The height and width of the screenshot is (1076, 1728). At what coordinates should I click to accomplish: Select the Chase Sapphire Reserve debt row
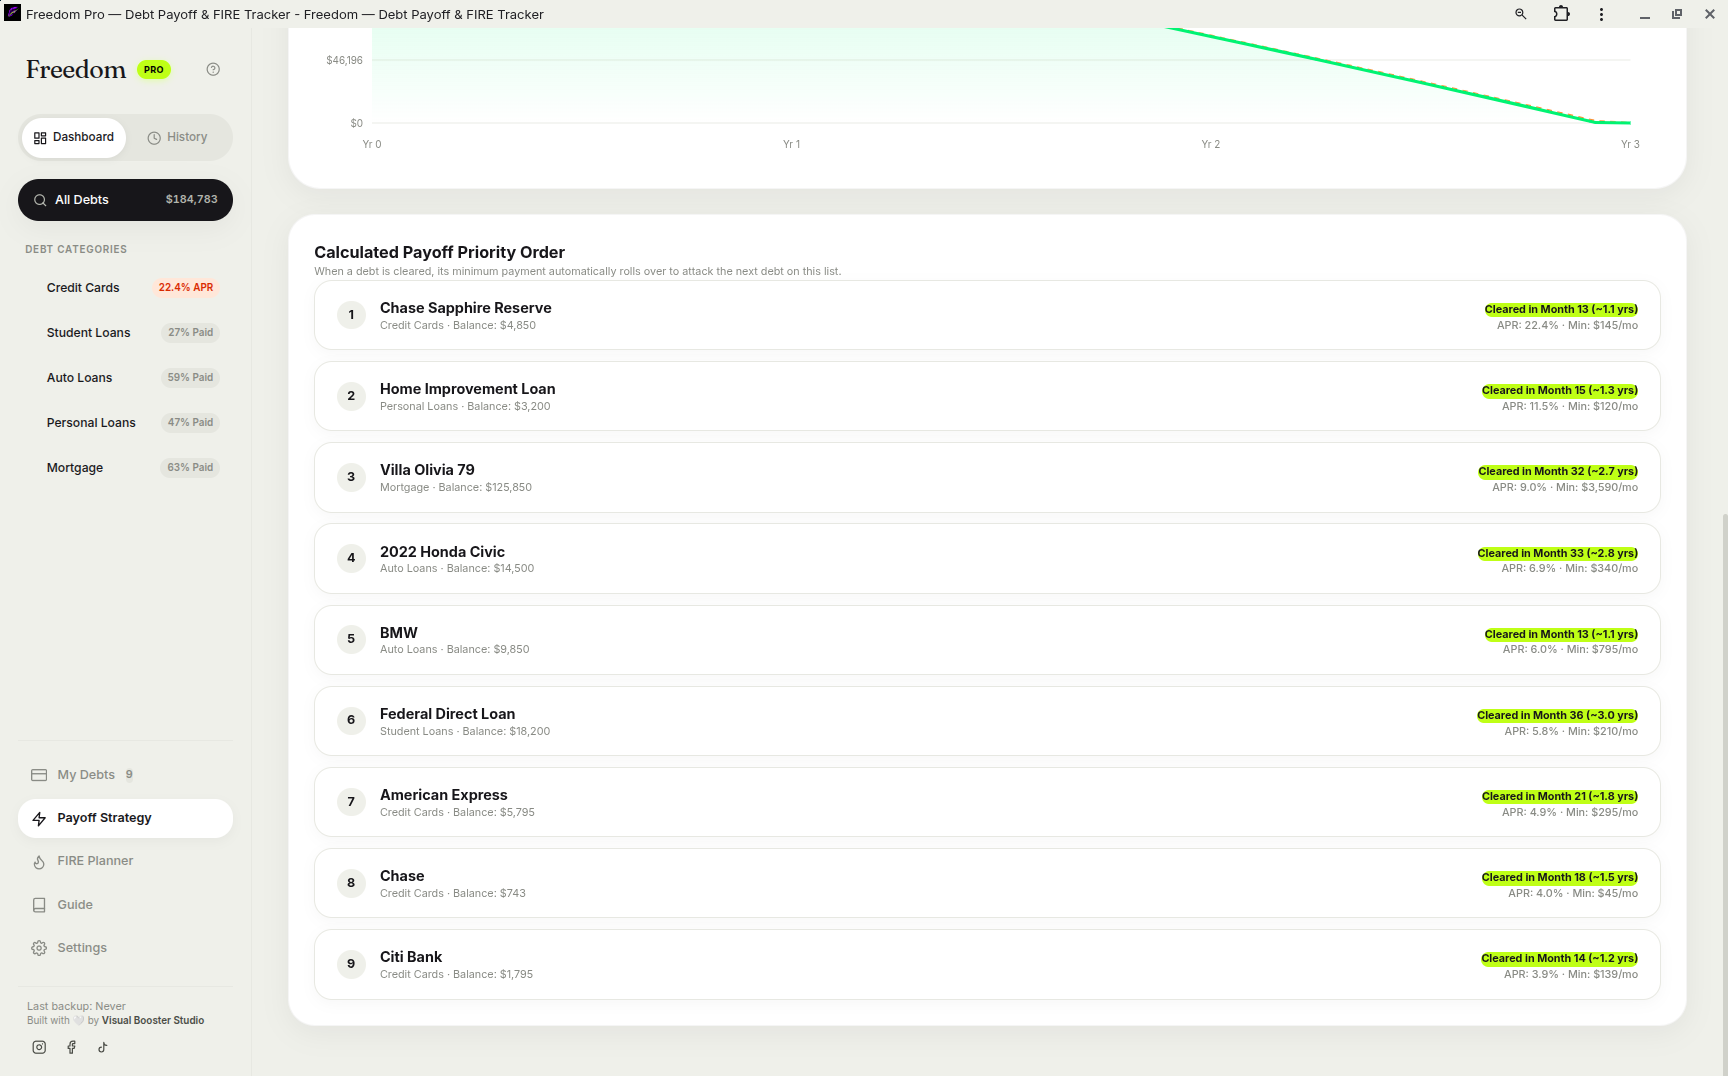pyautogui.click(x=987, y=316)
